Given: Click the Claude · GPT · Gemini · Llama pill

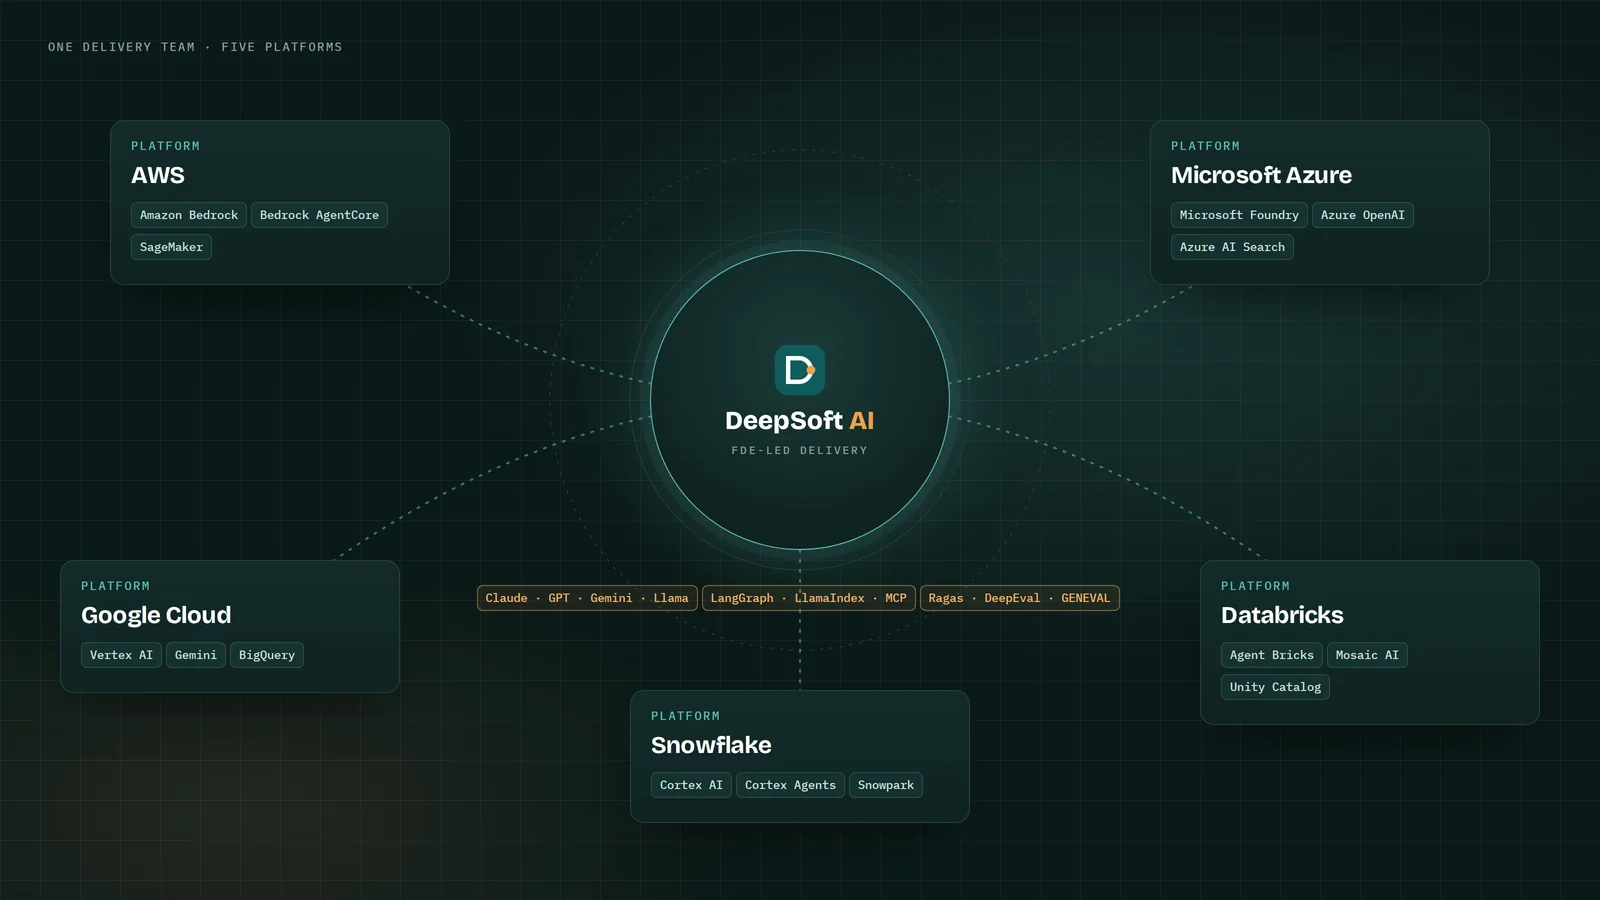Looking at the screenshot, I should click(587, 598).
